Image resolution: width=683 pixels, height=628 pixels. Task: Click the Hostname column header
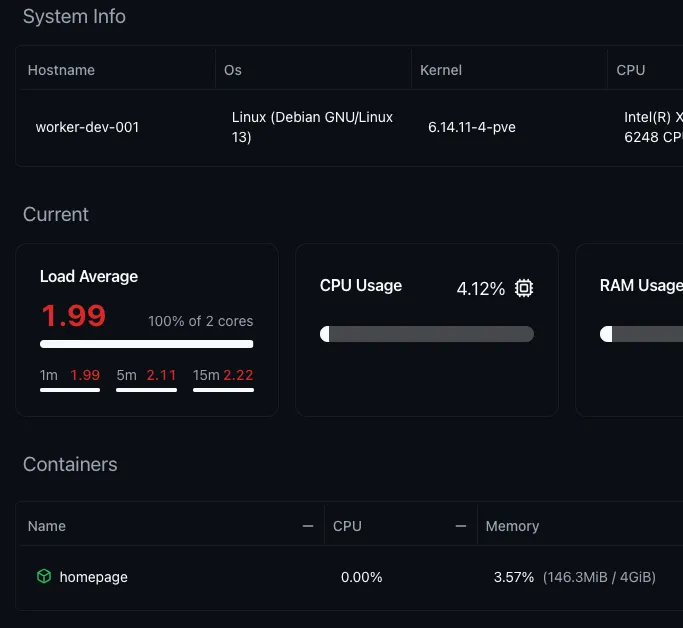point(61,70)
